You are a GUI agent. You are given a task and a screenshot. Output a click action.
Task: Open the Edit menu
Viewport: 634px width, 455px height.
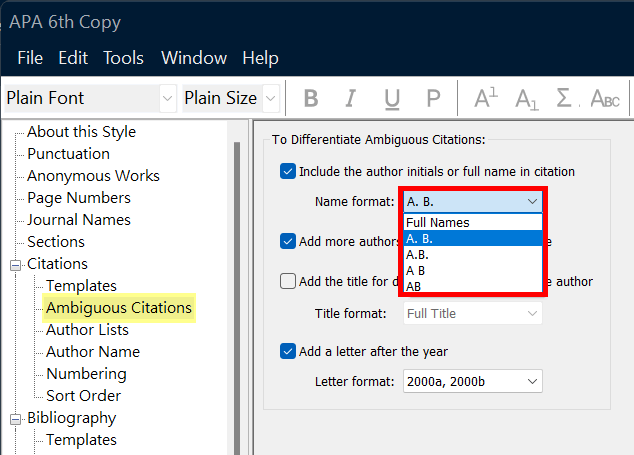click(73, 58)
